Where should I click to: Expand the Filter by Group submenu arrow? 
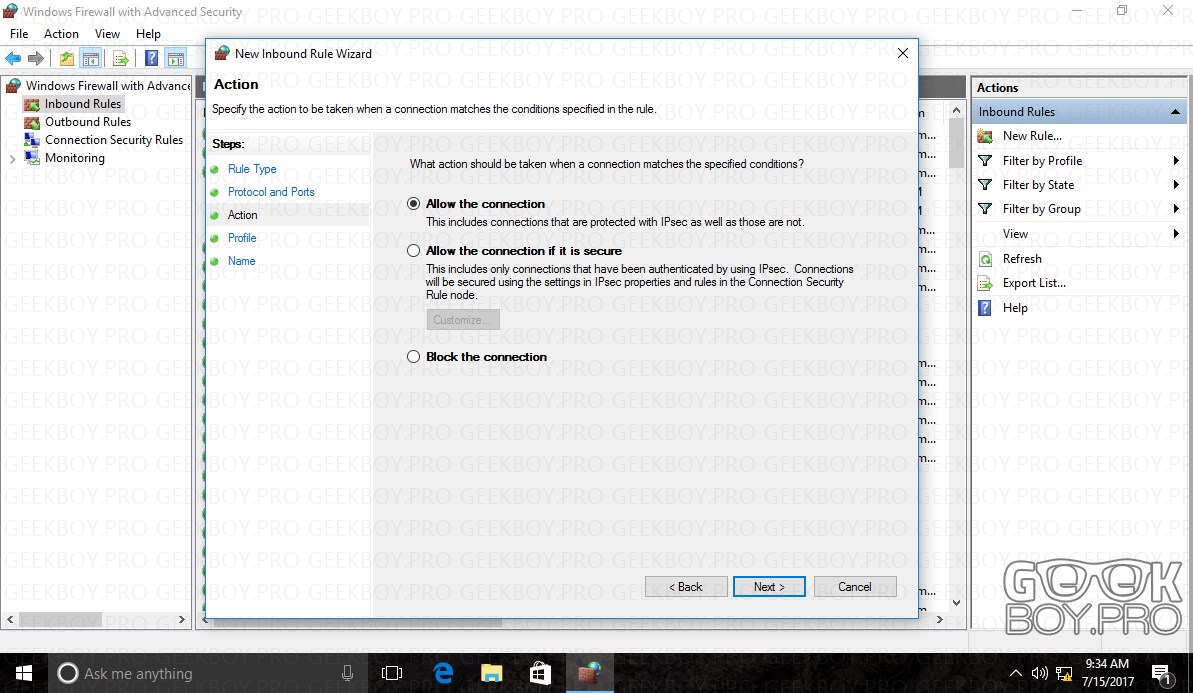1176,208
